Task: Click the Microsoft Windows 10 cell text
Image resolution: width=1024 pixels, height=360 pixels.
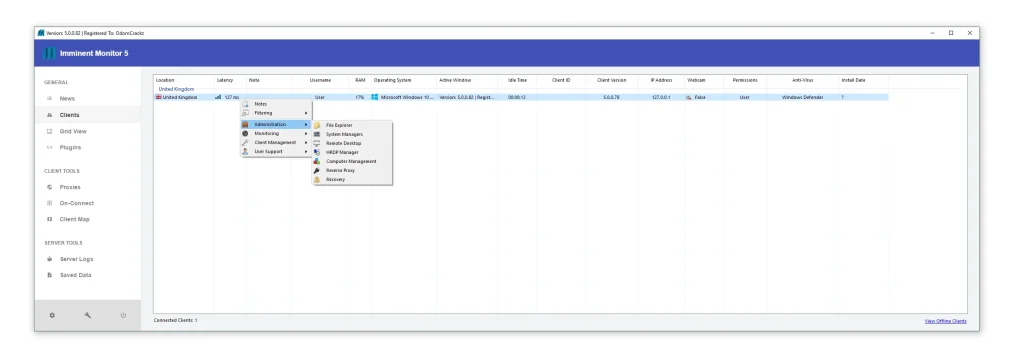Action: [x=407, y=97]
